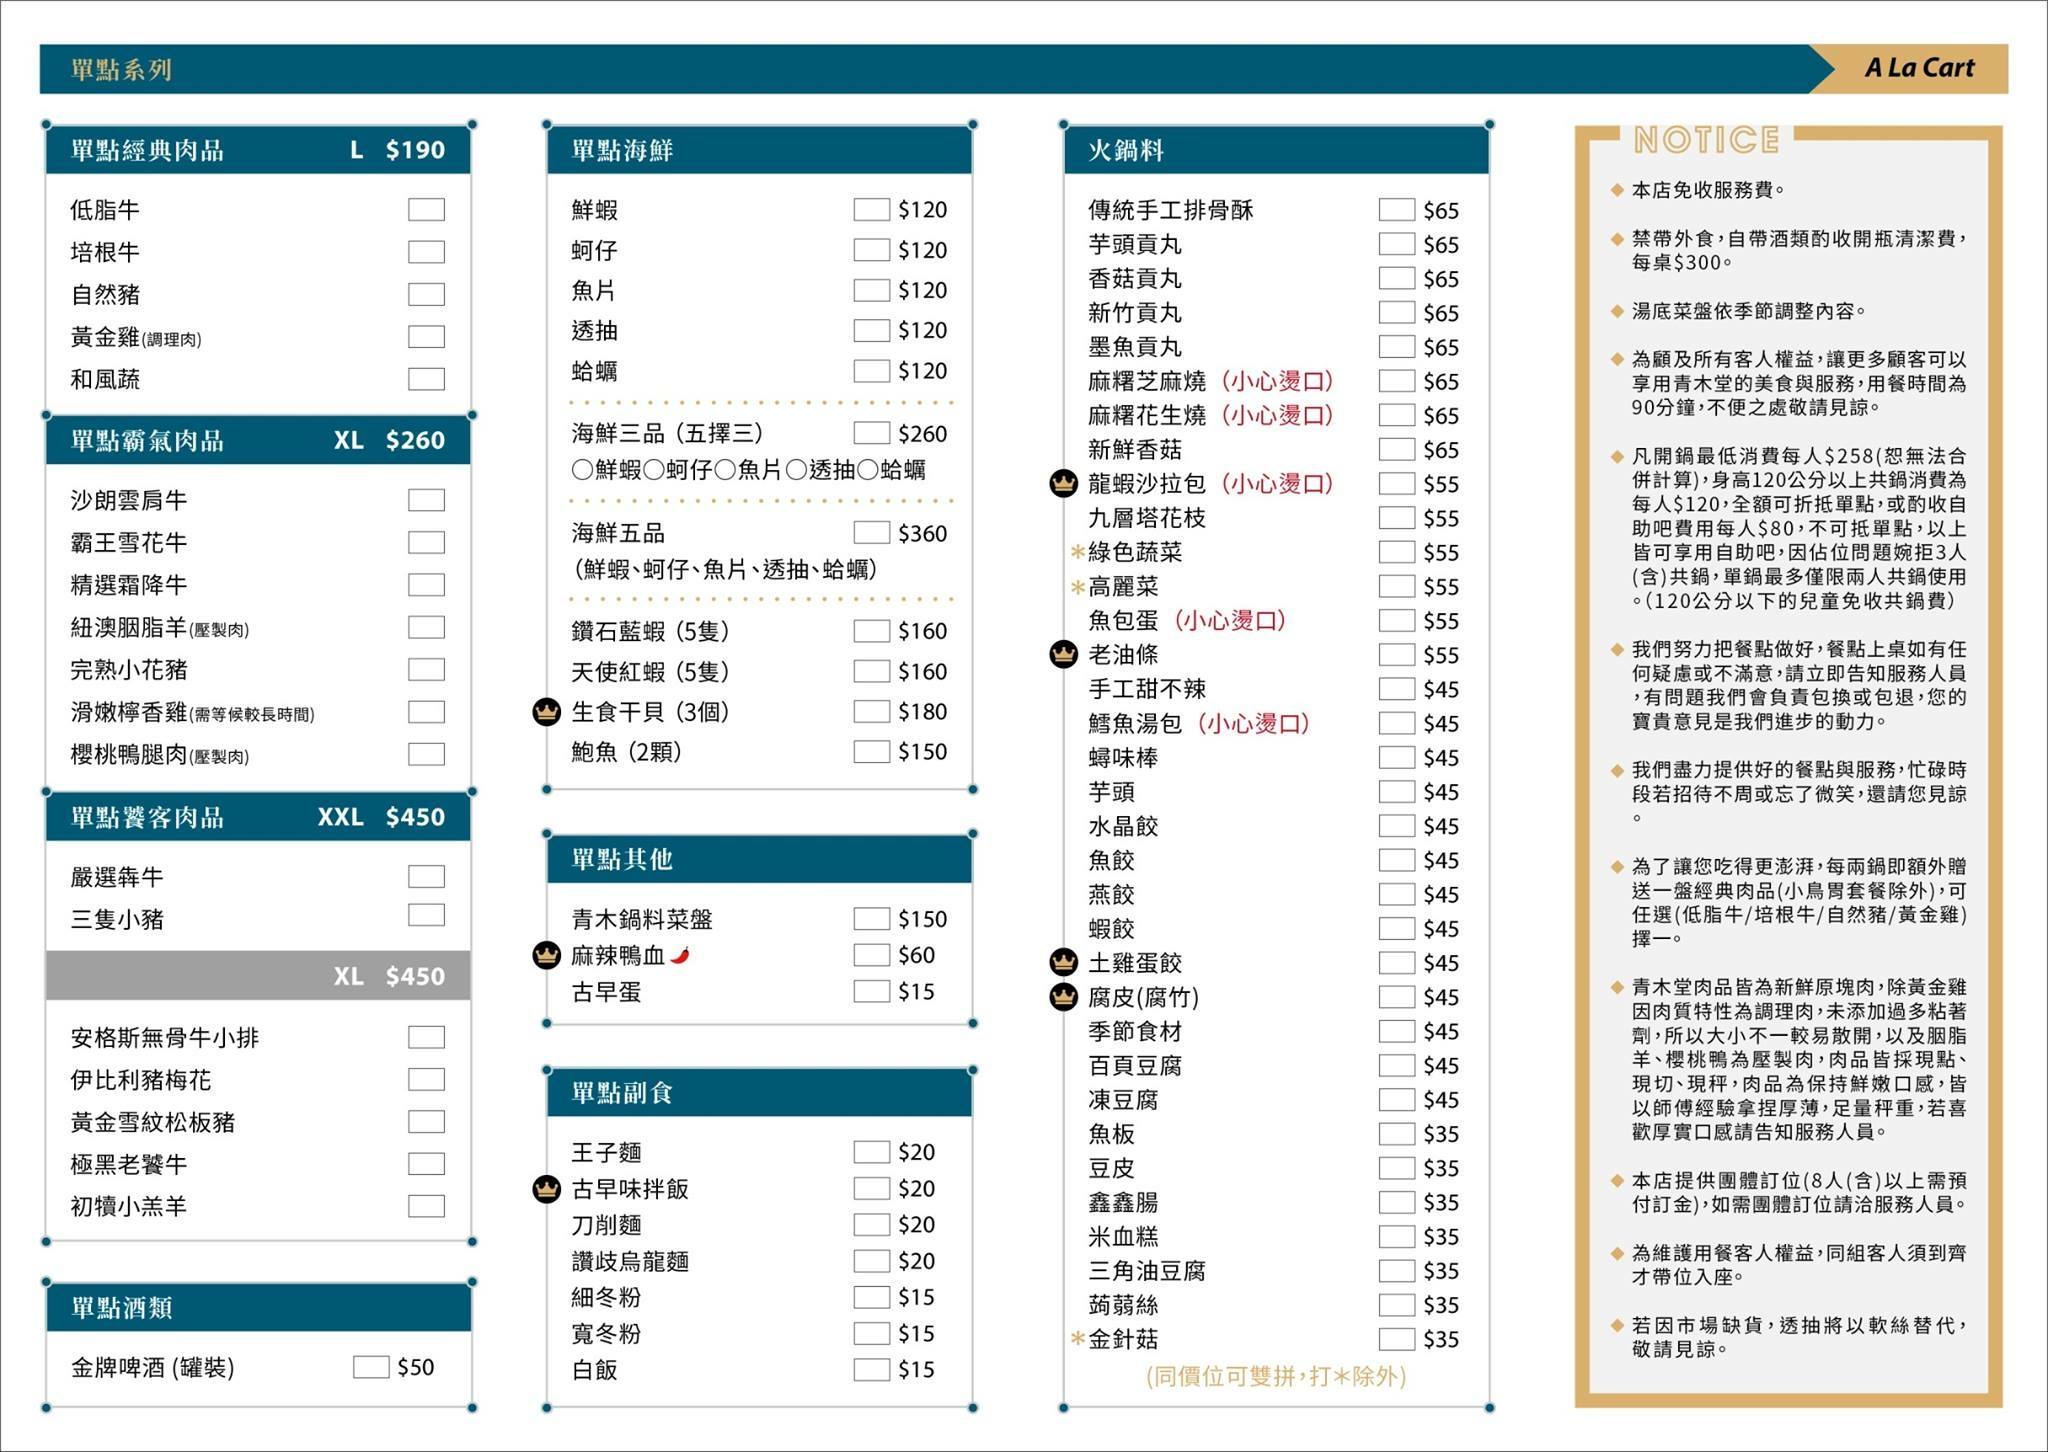Tick the checkbox for 白飯 $15
2048x1452 pixels.
(x=872, y=1369)
